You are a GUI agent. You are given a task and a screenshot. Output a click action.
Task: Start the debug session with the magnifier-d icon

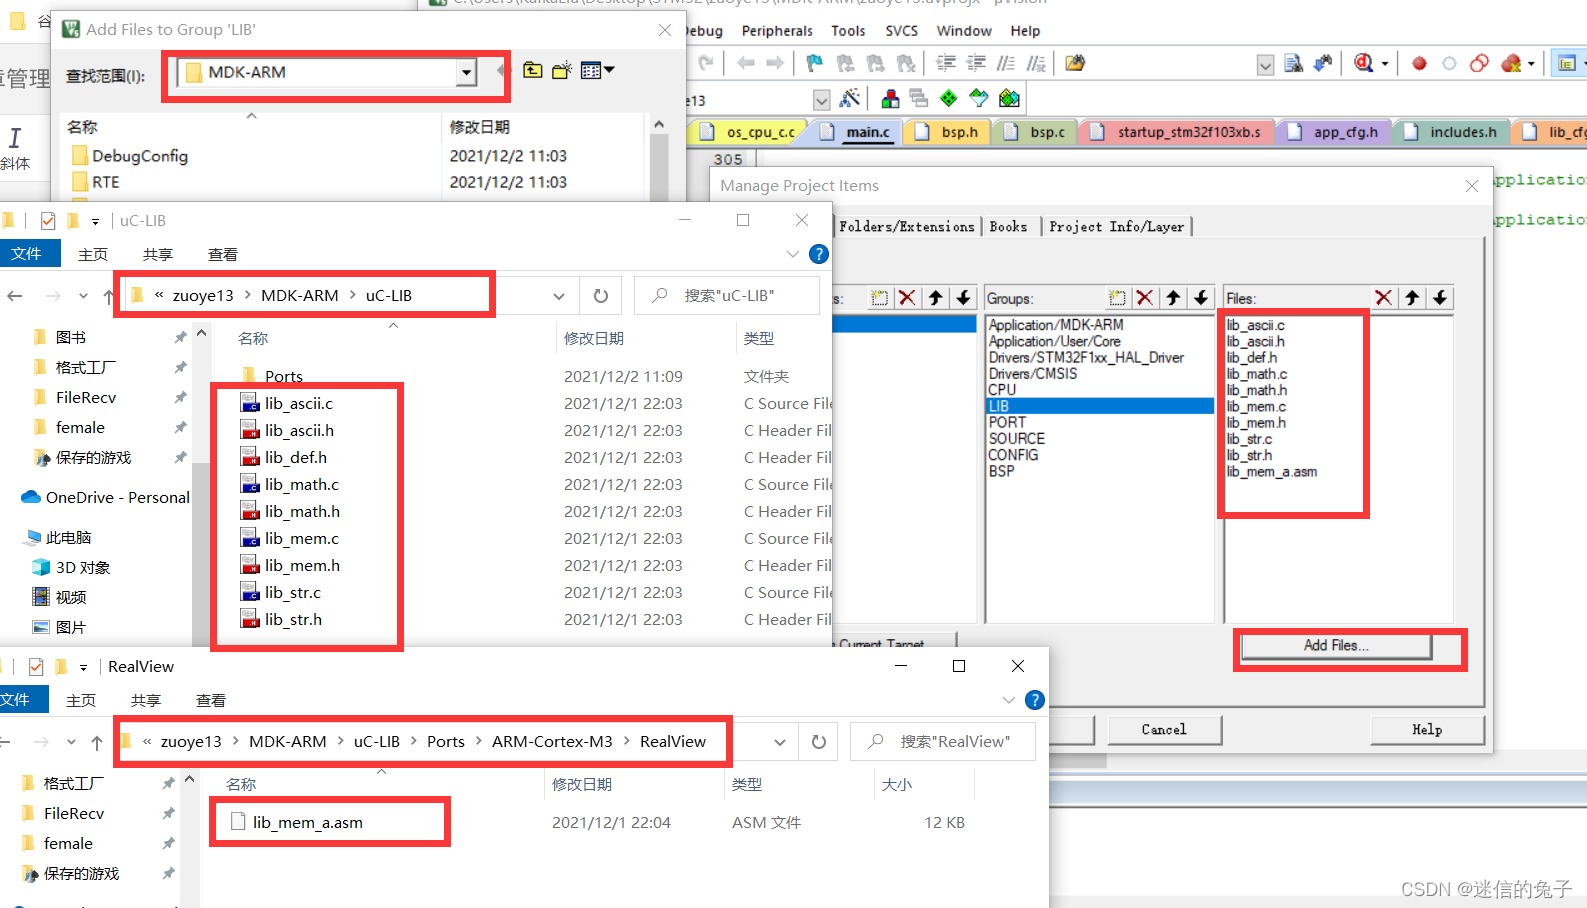point(1364,63)
